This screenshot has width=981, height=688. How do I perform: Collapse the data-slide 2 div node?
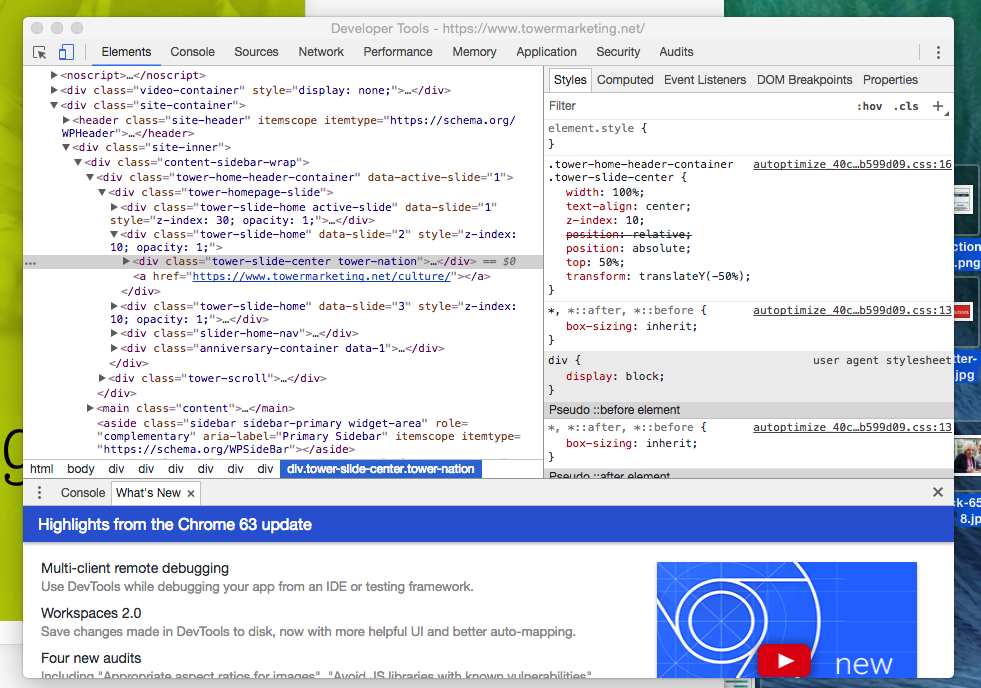point(114,235)
